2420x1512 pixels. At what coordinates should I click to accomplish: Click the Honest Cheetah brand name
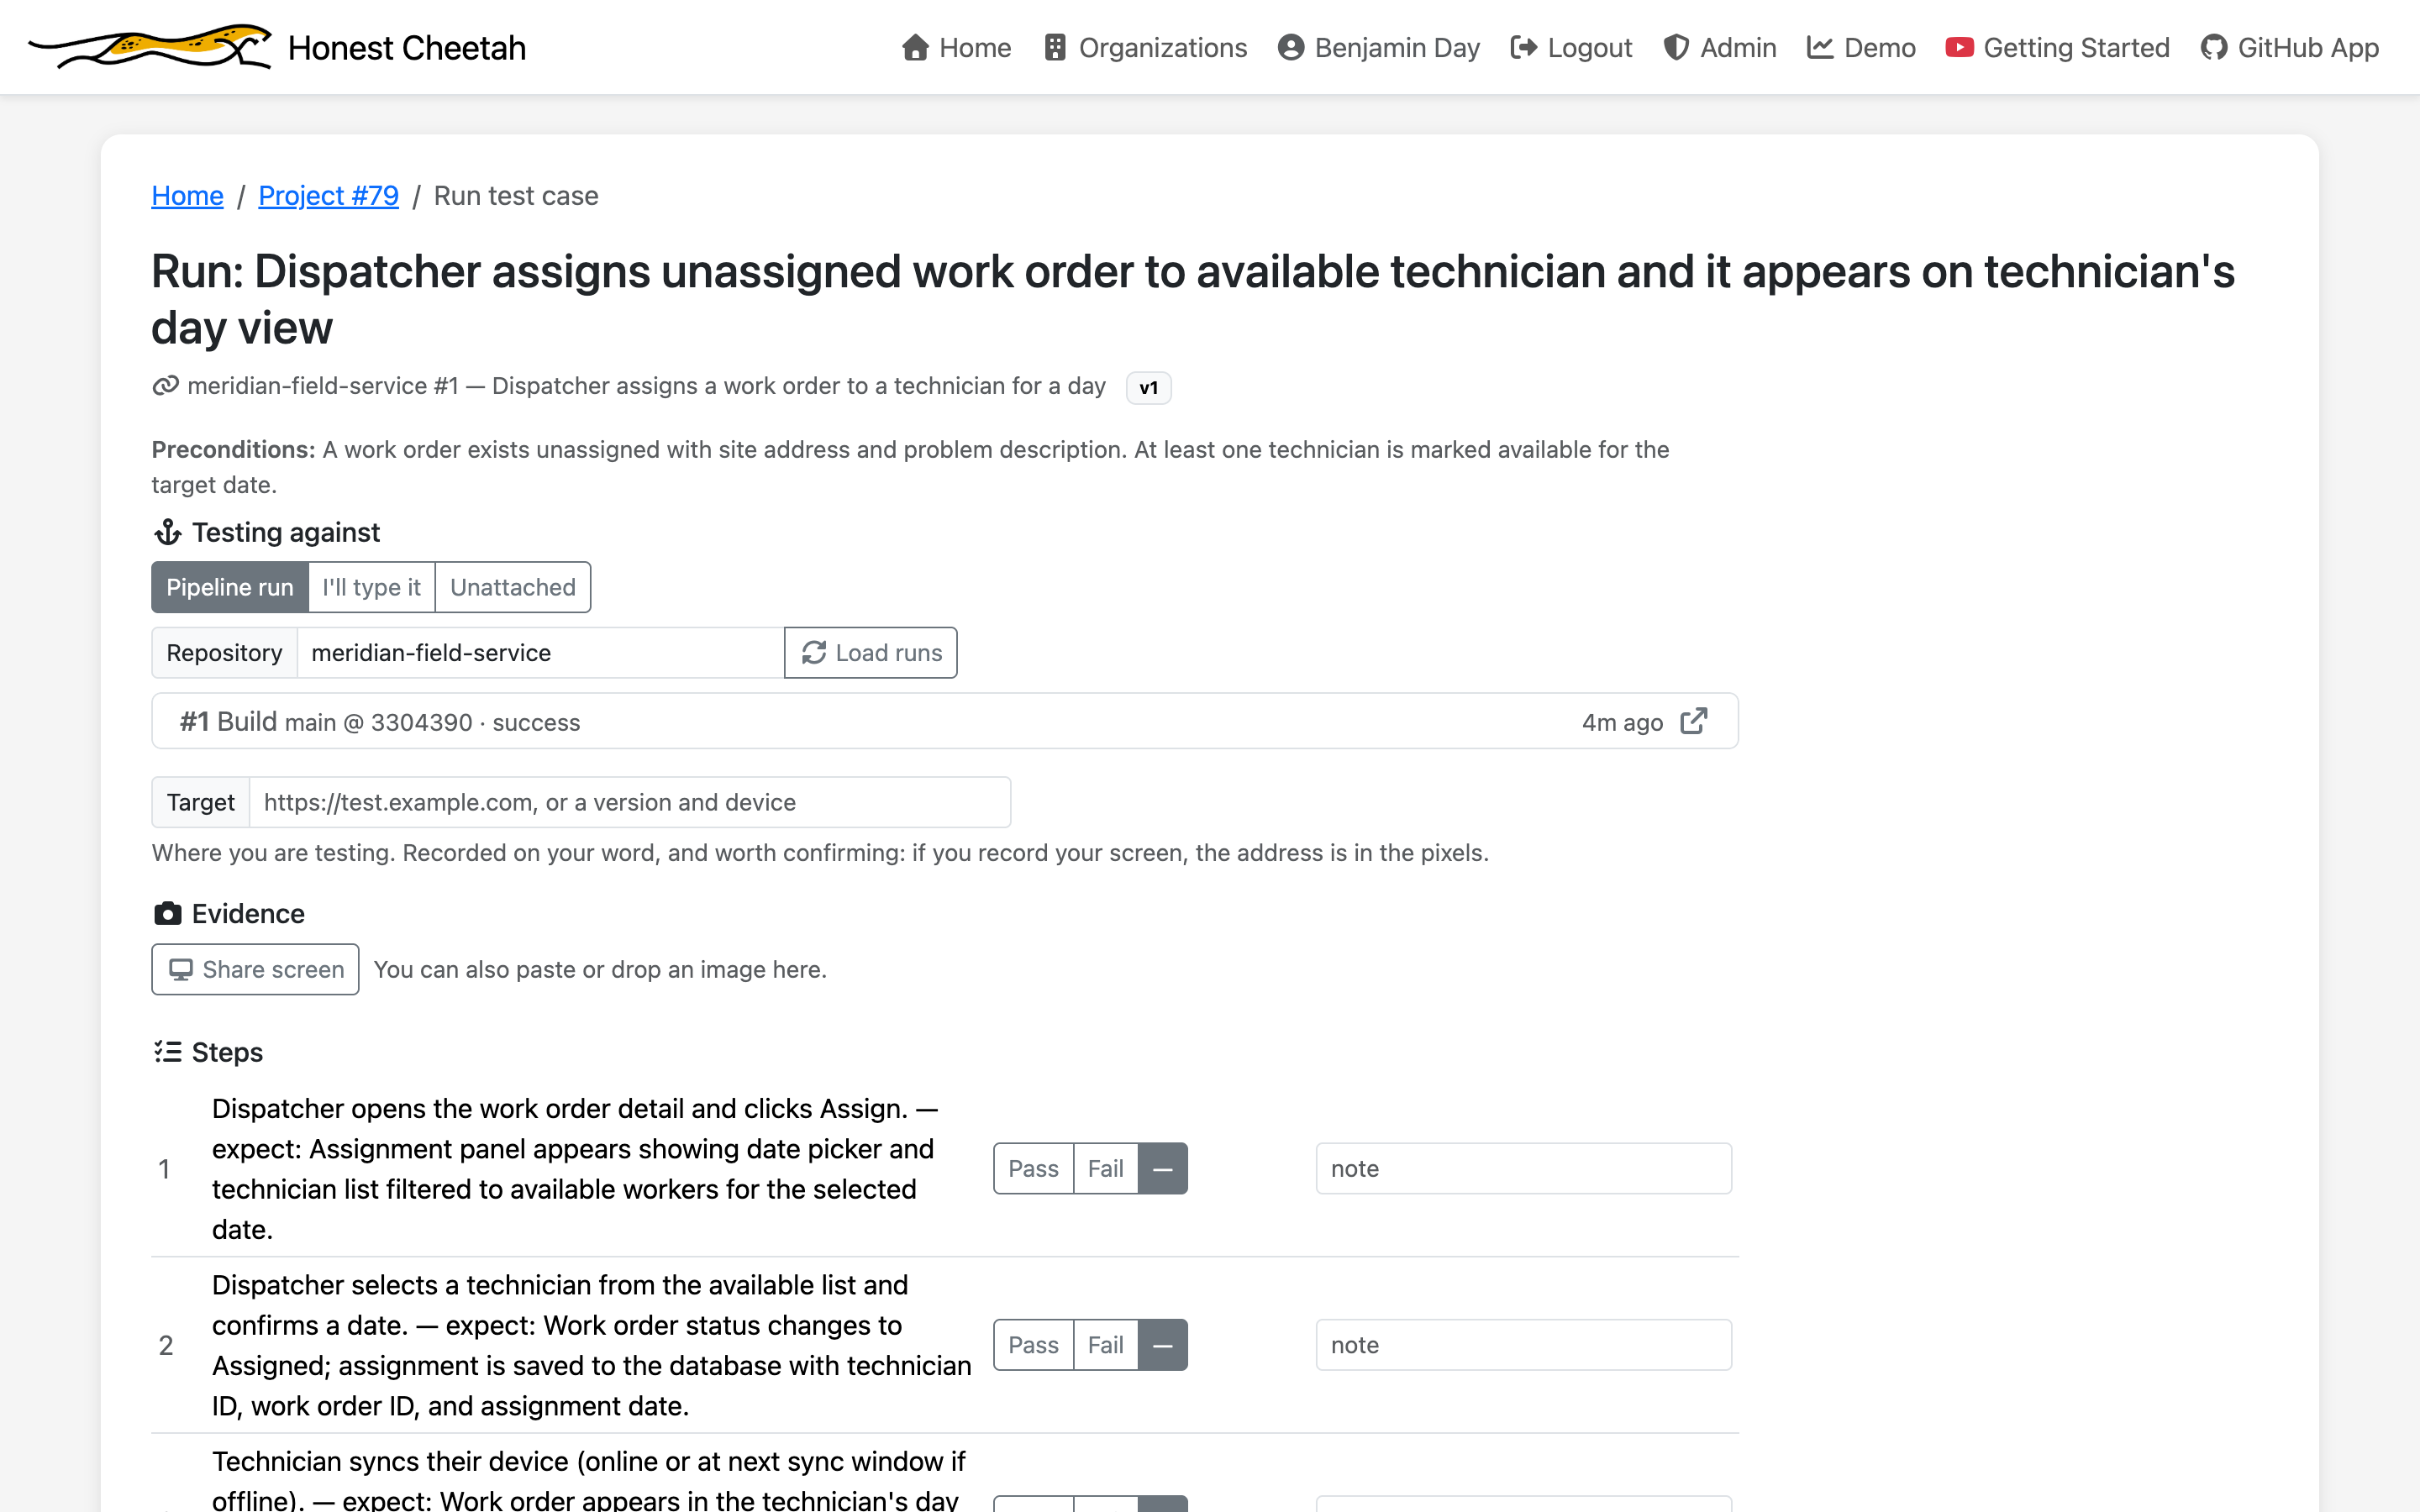coord(407,47)
